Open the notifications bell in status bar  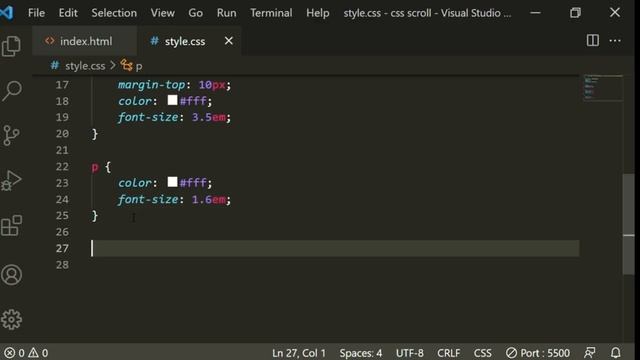tap(616, 352)
